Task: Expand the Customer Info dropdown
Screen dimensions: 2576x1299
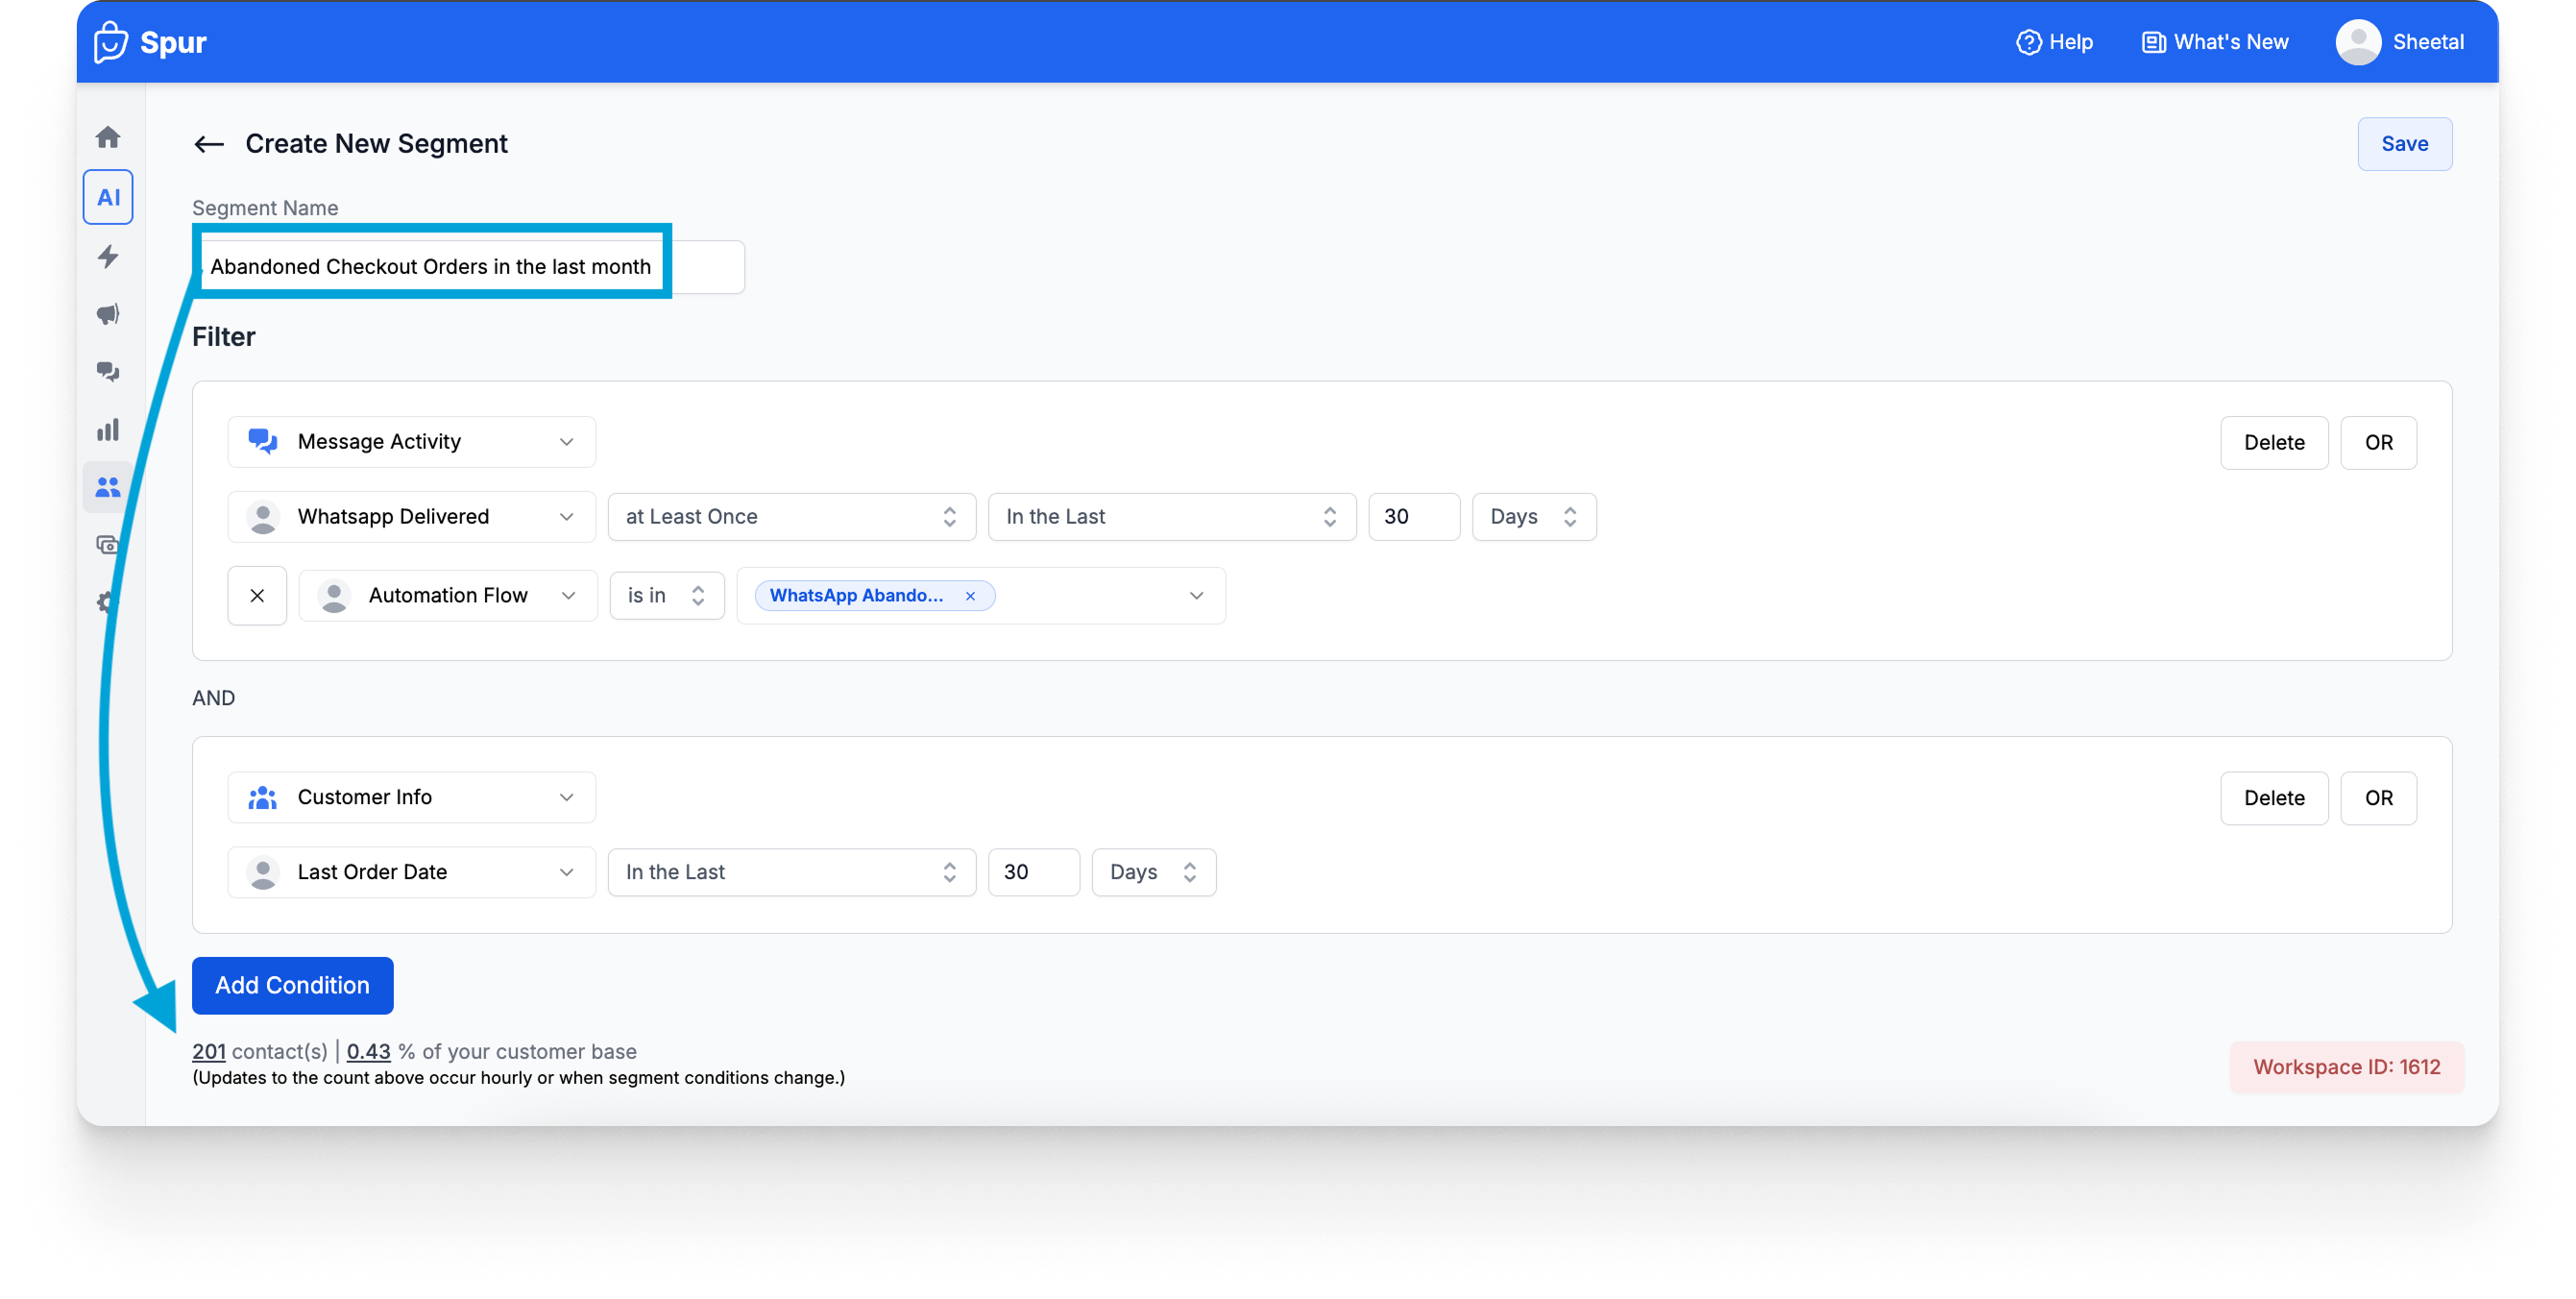Action: tap(411, 797)
